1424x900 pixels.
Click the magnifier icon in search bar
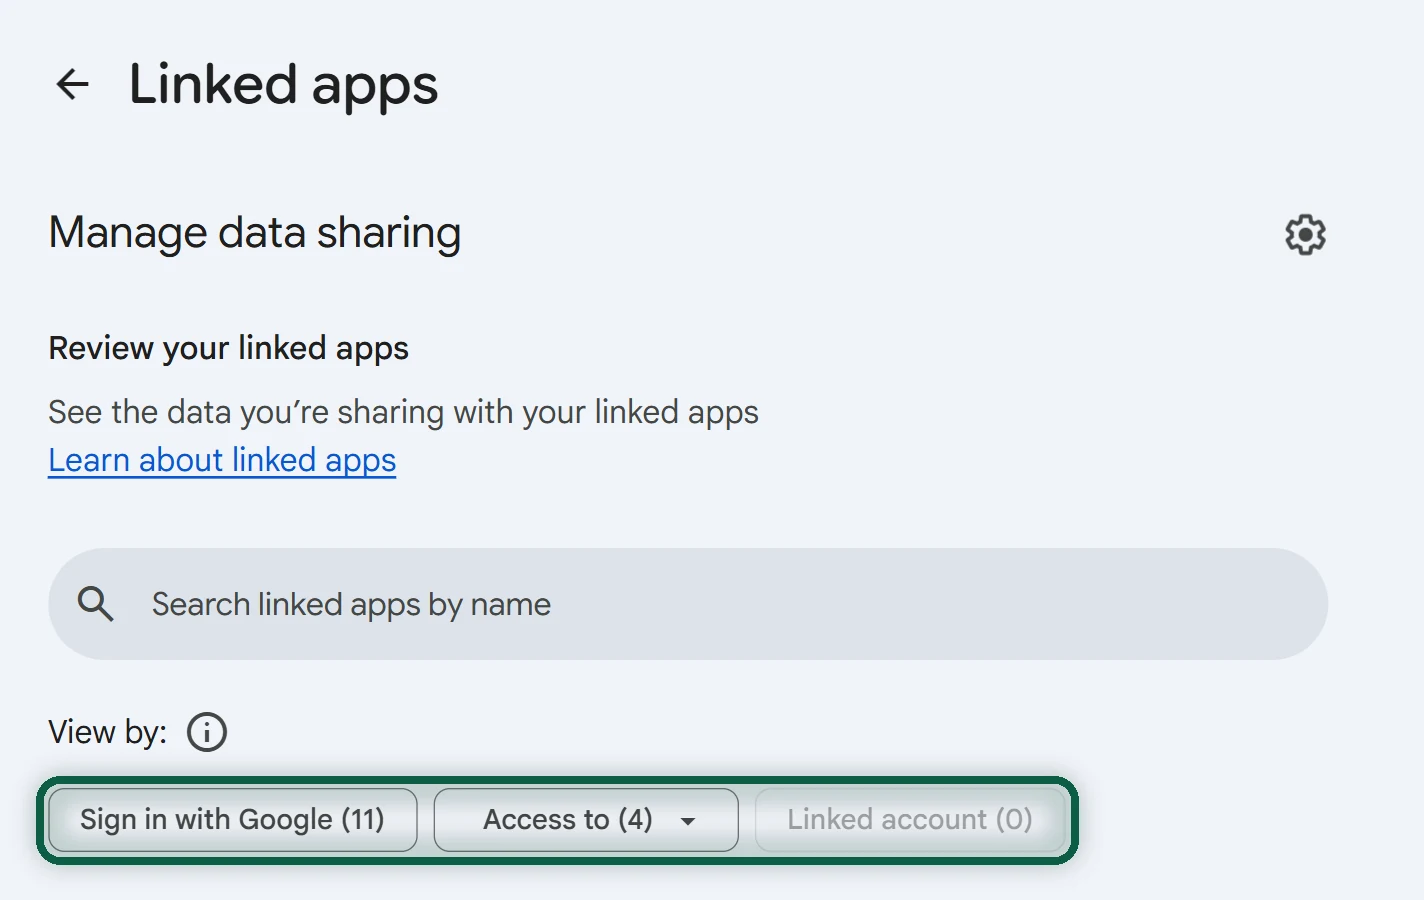[x=96, y=604]
